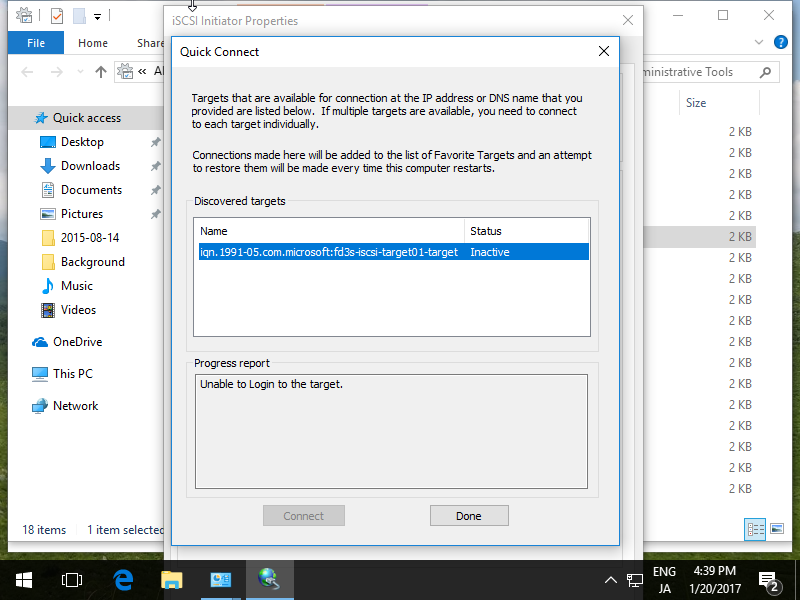
Task: Open the clock showing 4:39 PM
Action: 715,580
